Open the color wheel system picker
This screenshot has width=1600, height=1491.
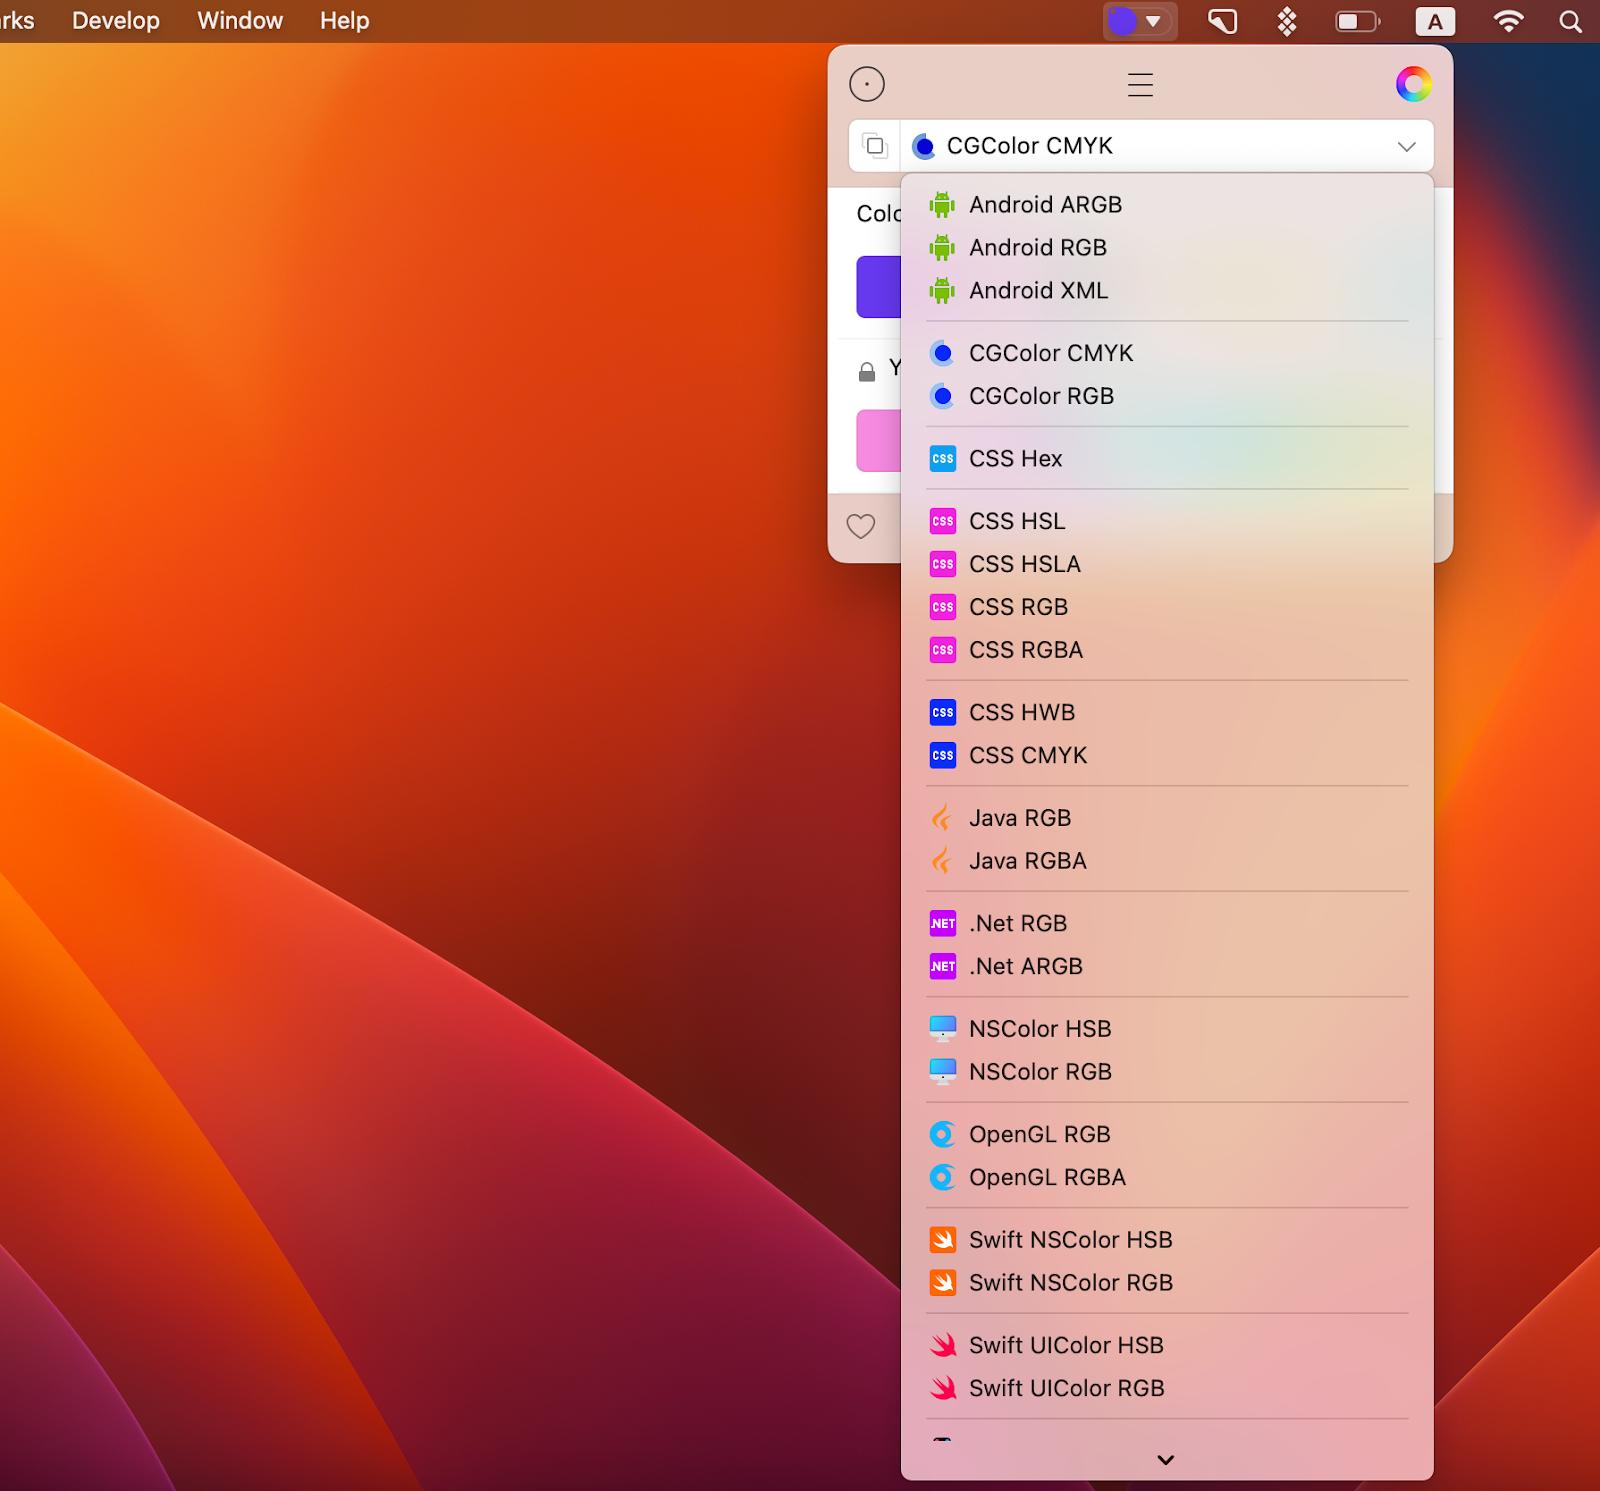pyautogui.click(x=1413, y=85)
